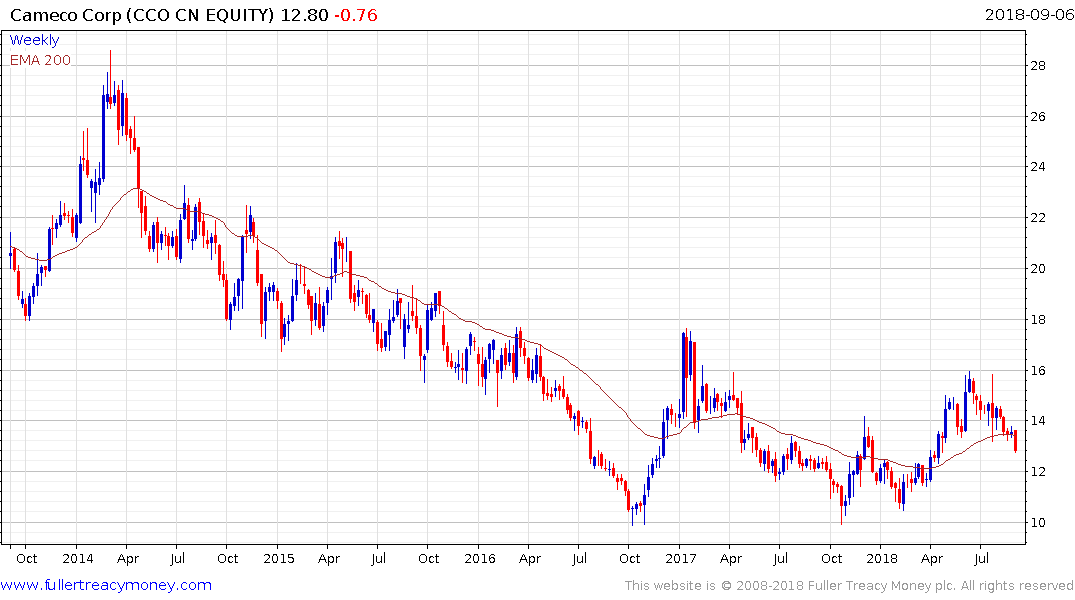The height and width of the screenshot is (600, 1075).
Task: Click the 2018 year label on time axis
Action: click(882, 558)
